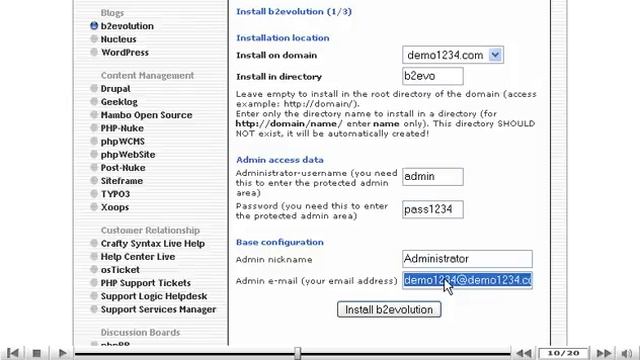640x360 pixels.
Task: Select Support Services Manager link
Action: (x=158, y=309)
